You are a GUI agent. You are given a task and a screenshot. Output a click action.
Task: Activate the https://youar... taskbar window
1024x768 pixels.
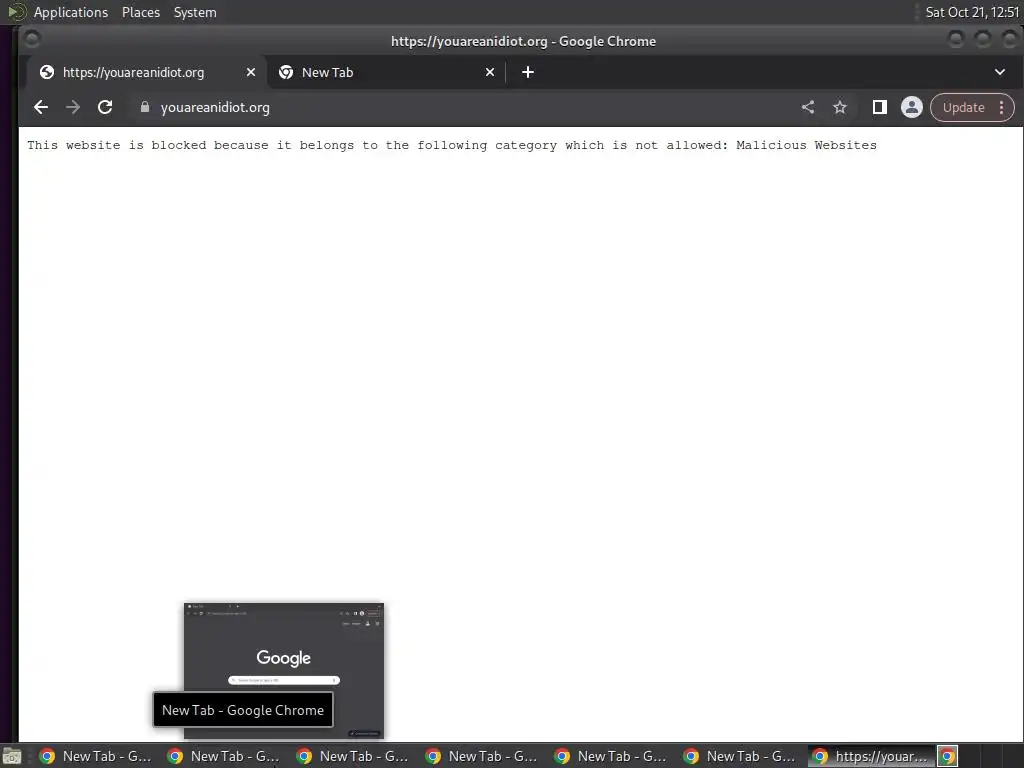pyautogui.click(x=872, y=756)
